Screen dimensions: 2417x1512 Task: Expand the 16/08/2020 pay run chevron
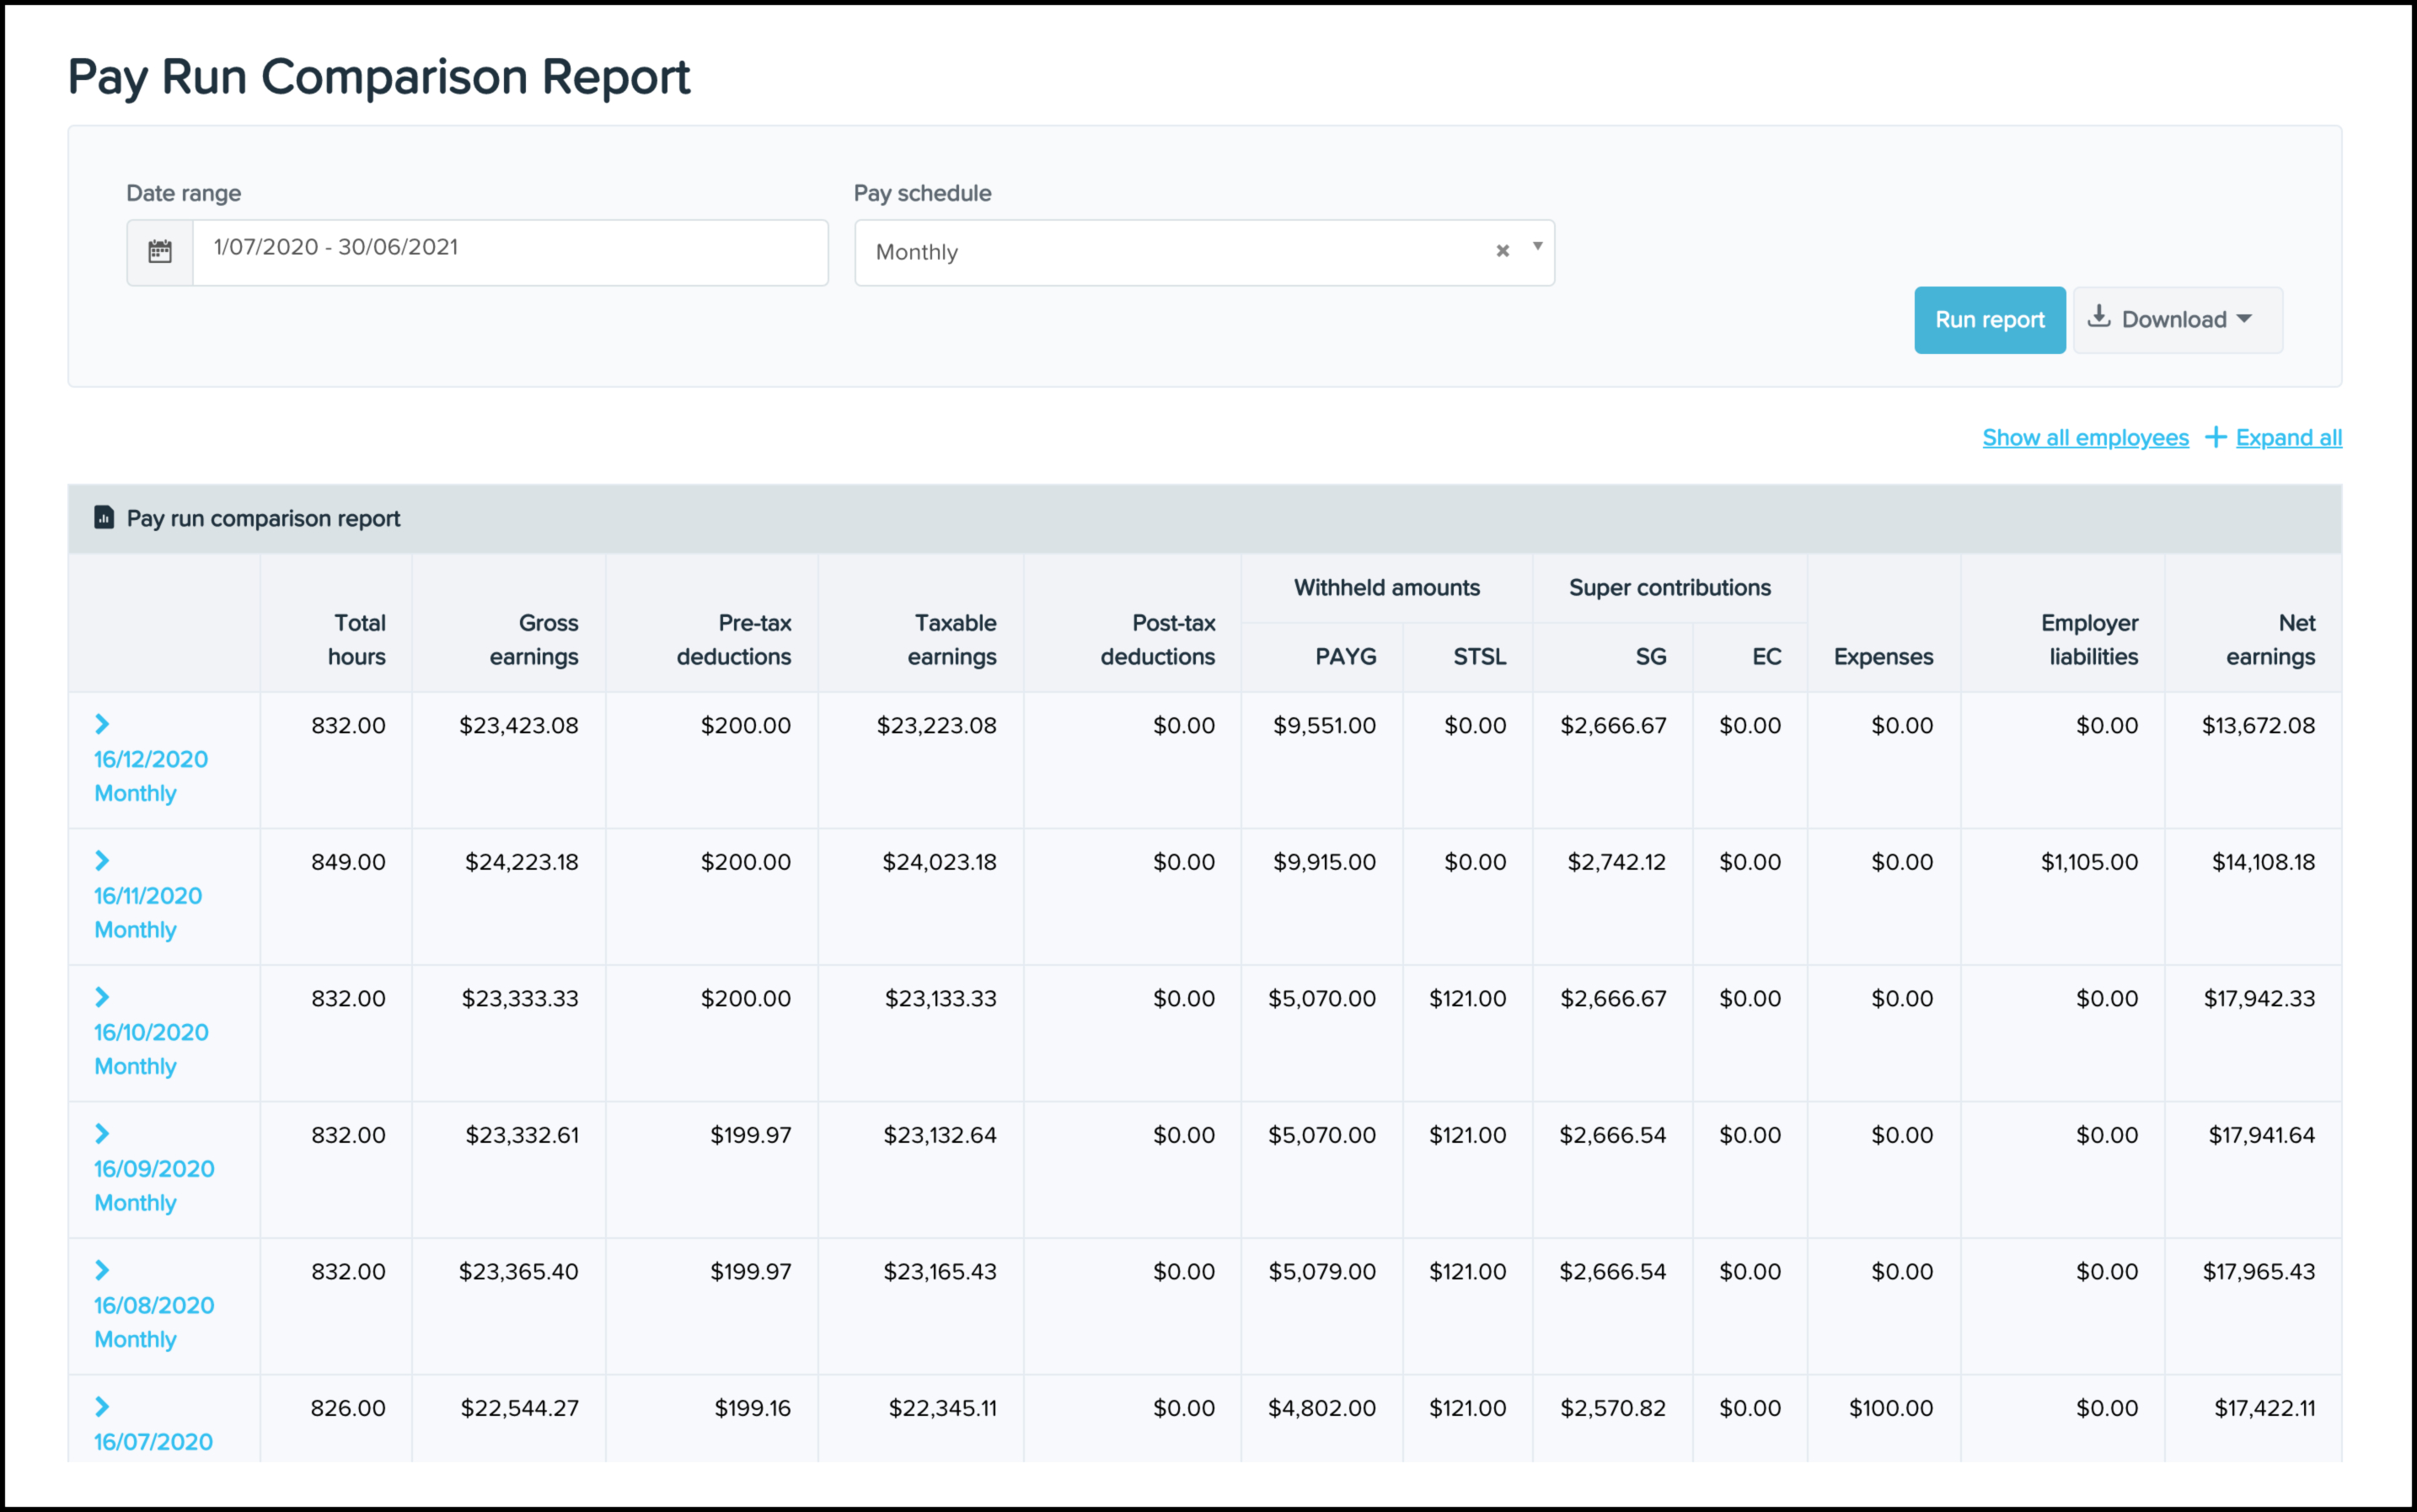(x=102, y=1270)
